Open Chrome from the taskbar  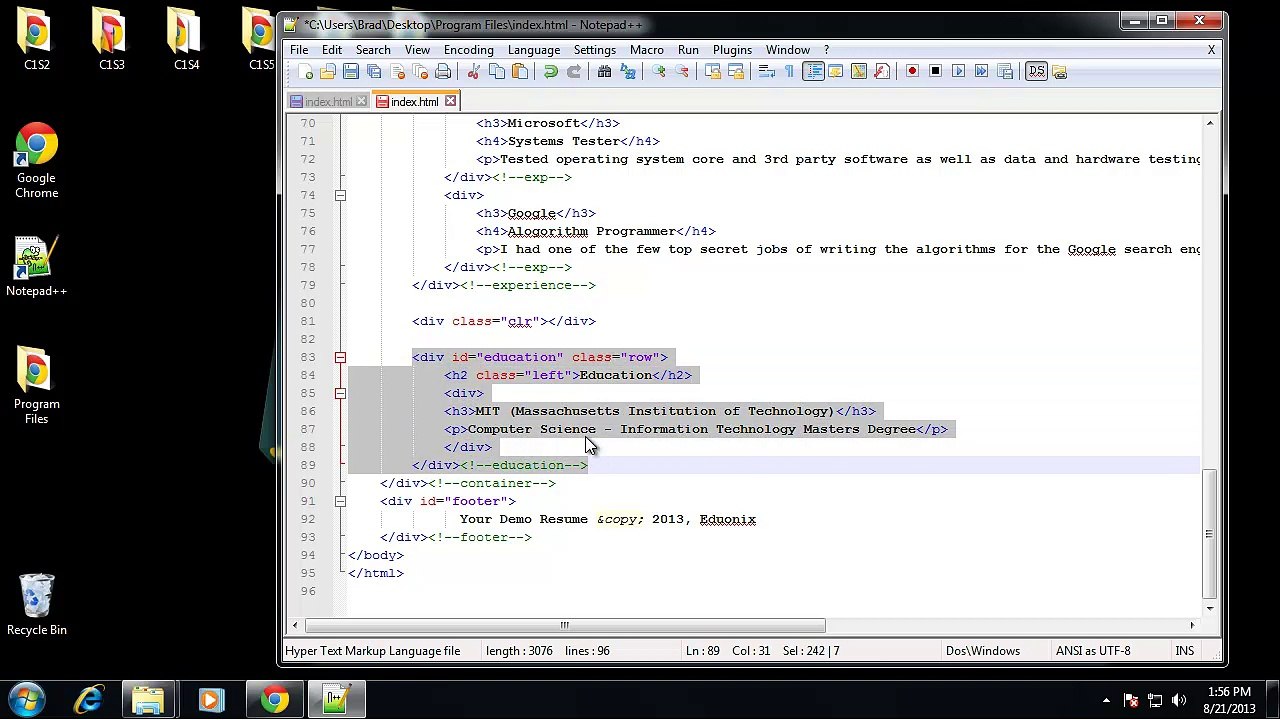[x=275, y=699]
